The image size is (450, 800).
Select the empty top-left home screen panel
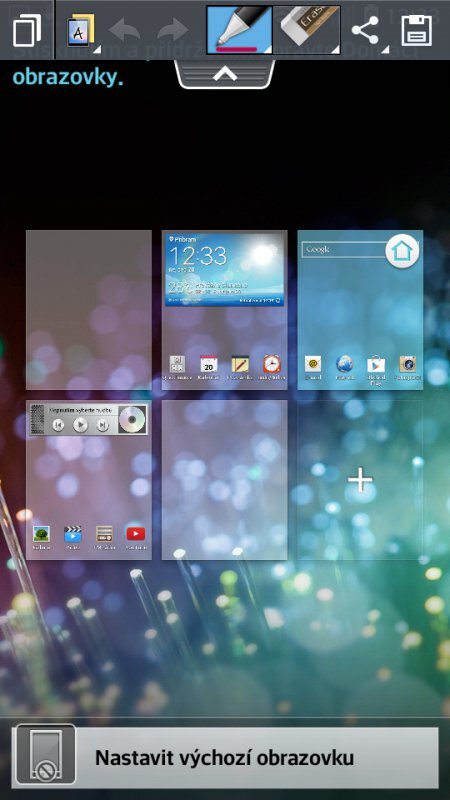(89, 310)
